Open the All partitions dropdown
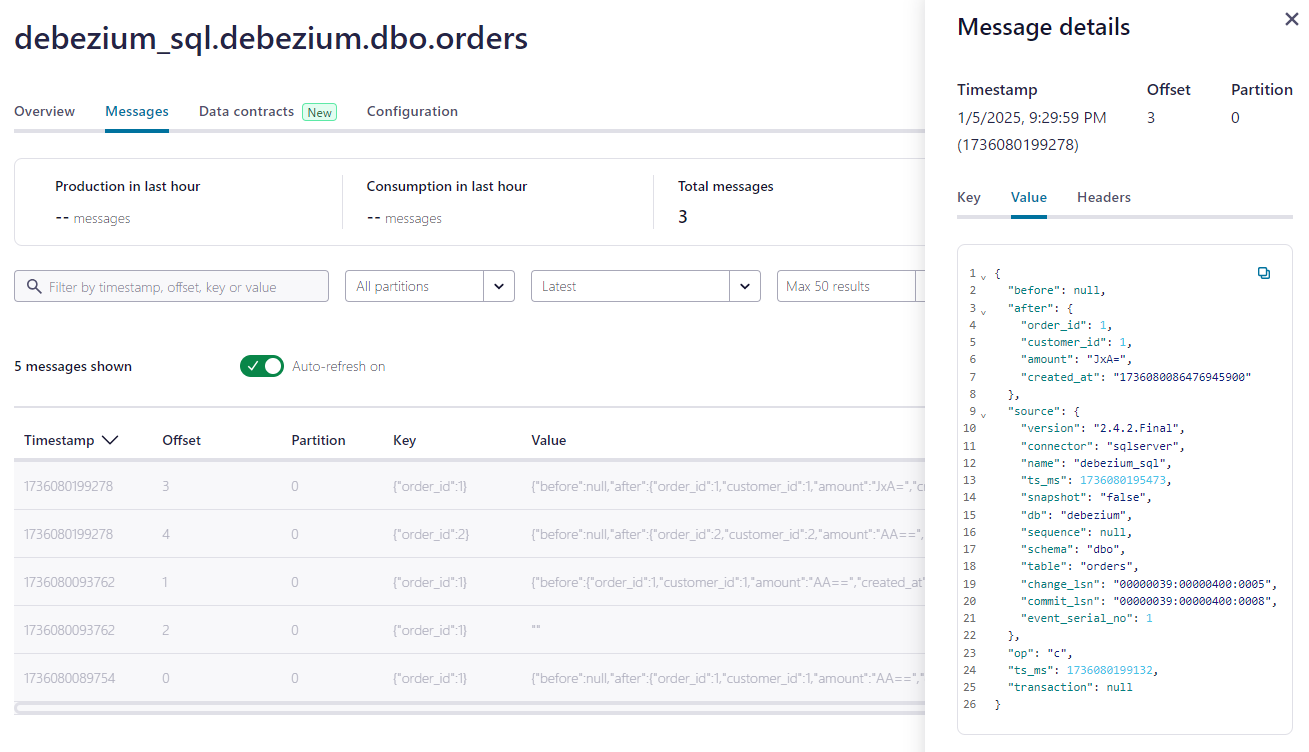 click(x=430, y=286)
